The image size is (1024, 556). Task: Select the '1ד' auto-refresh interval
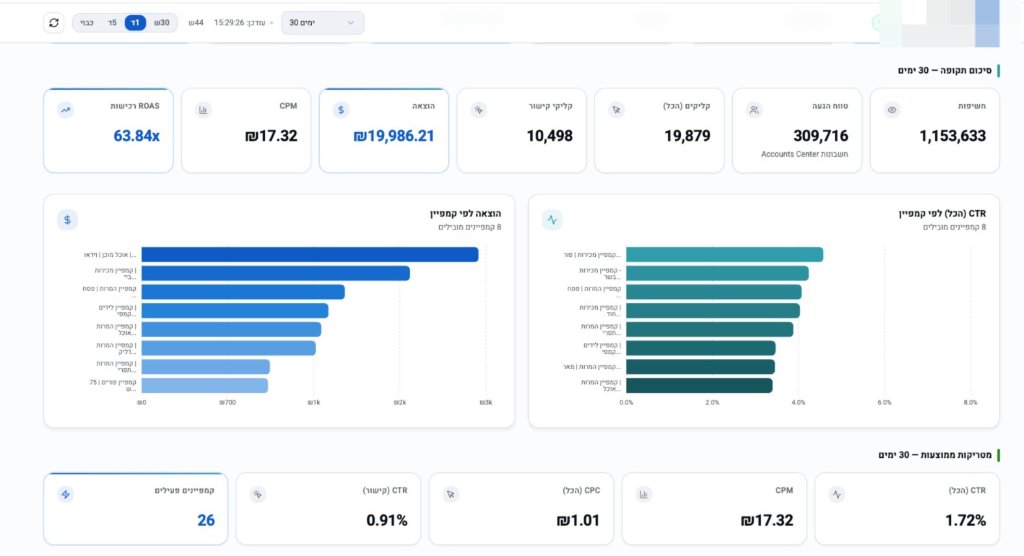coord(135,23)
